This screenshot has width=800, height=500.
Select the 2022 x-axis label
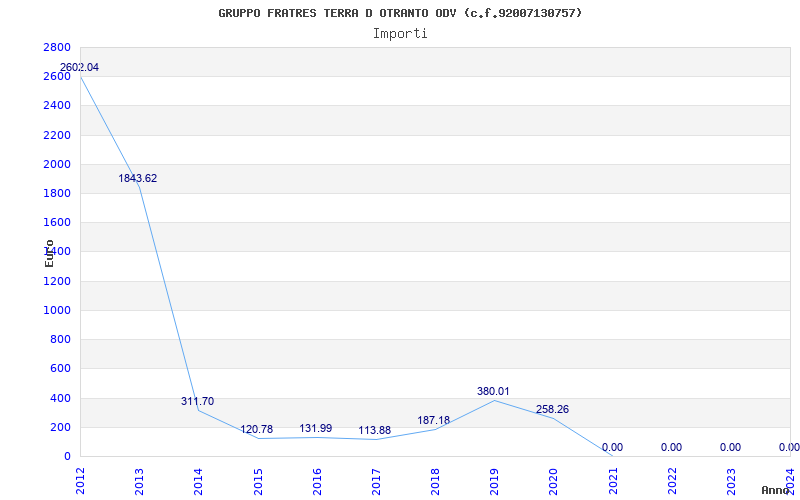point(672,481)
